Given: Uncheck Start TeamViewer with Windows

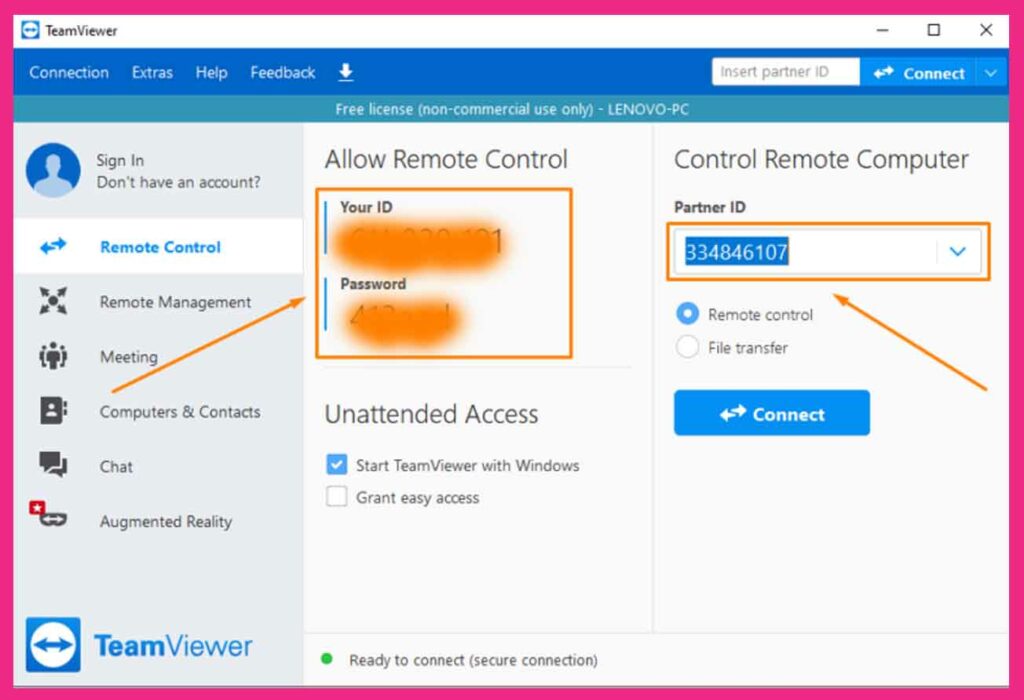Looking at the screenshot, I should click(x=336, y=465).
